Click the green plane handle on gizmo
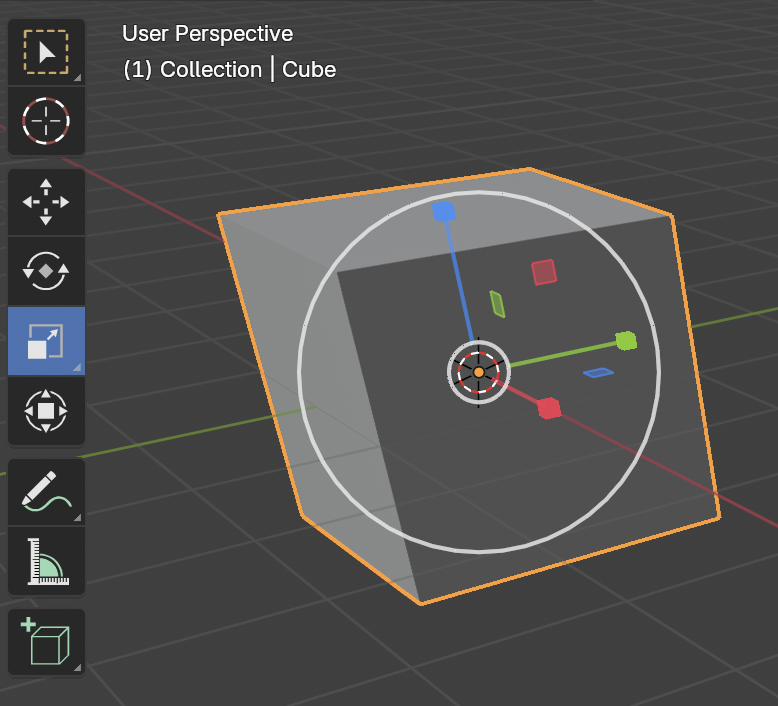 tap(497, 303)
